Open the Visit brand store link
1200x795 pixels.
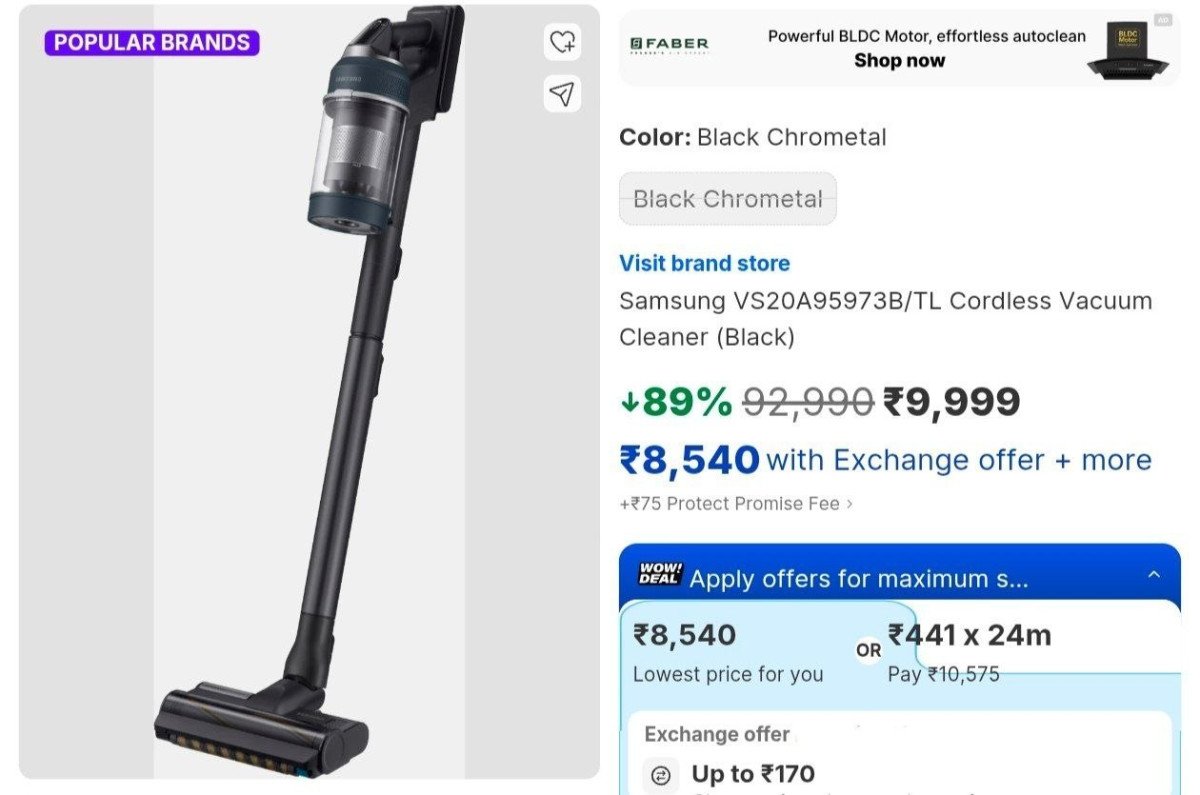pos(704,263)
